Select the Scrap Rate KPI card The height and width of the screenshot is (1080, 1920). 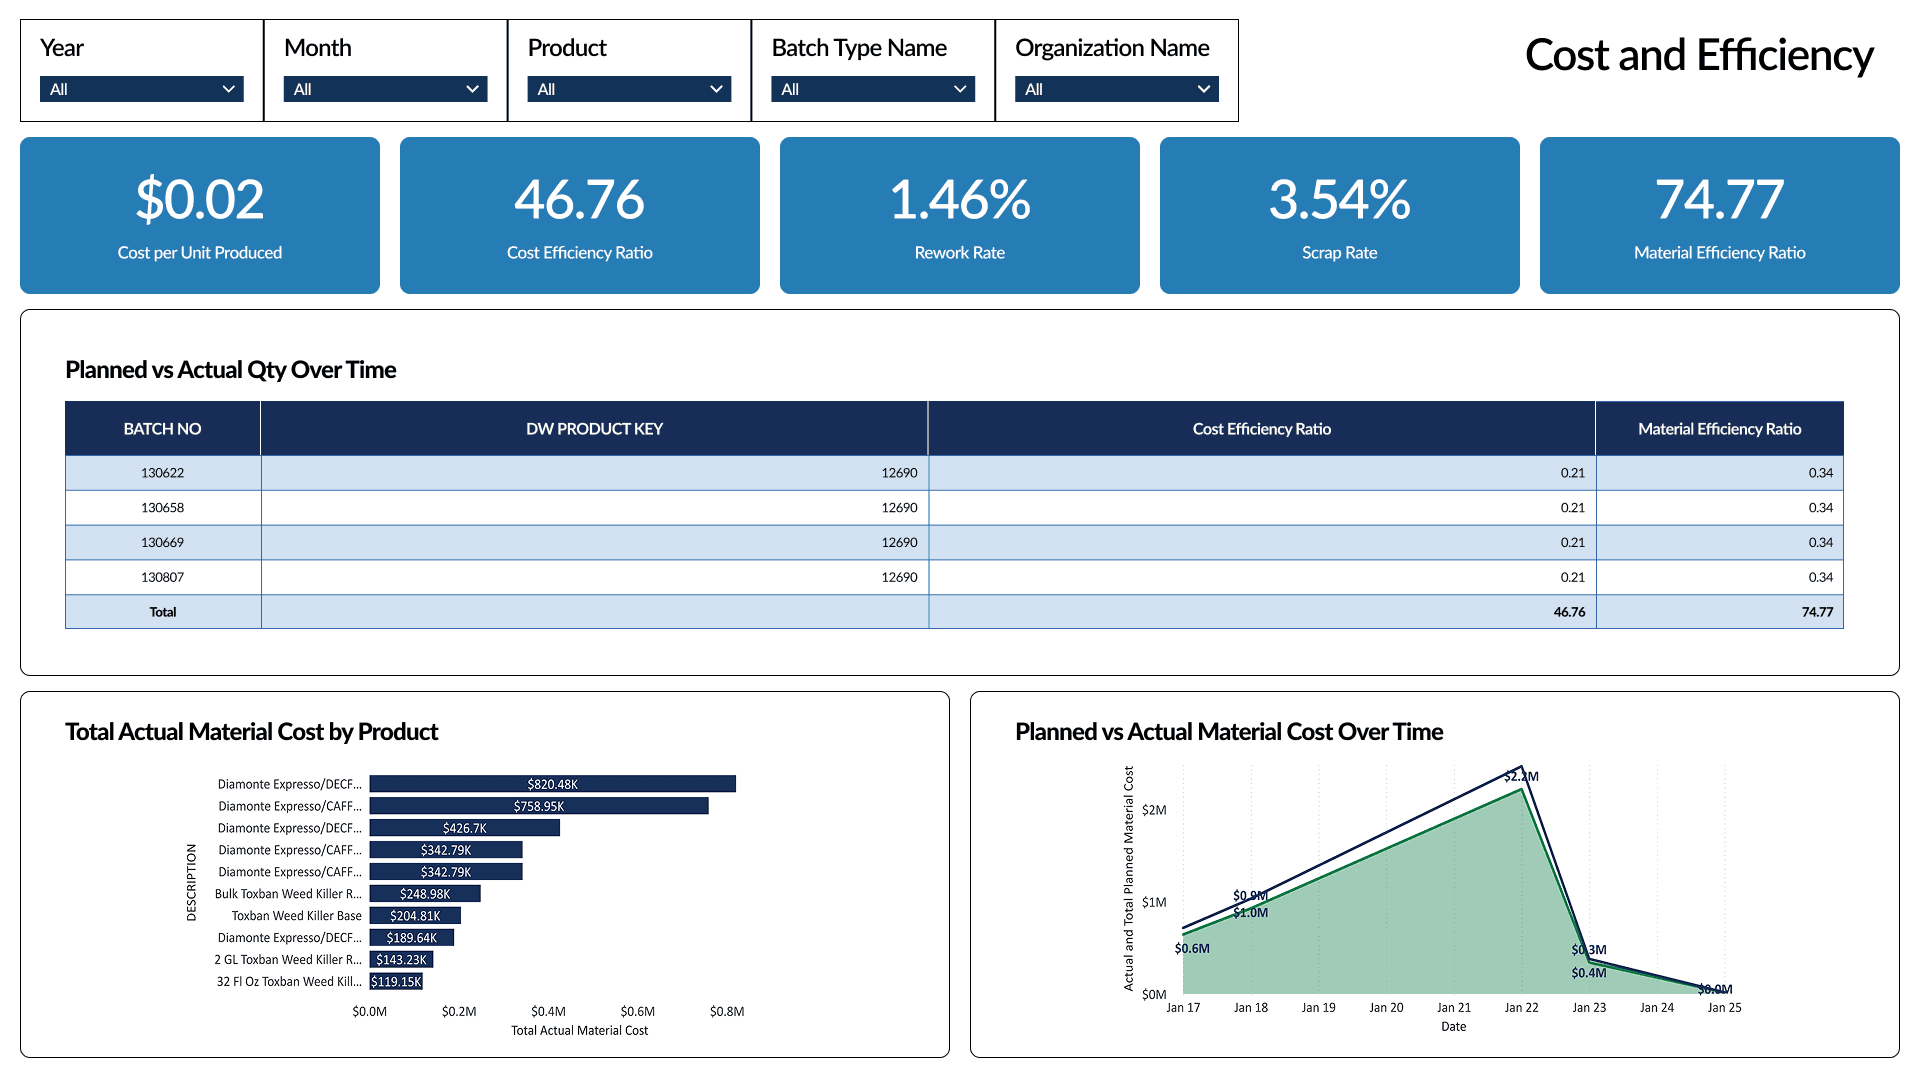1339,215
